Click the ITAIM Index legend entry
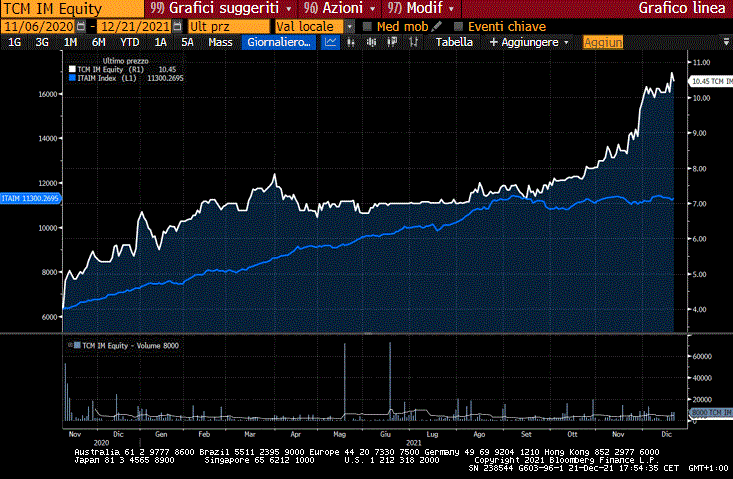Viewport: 733px width, 479px height. [x=126, y=78]
